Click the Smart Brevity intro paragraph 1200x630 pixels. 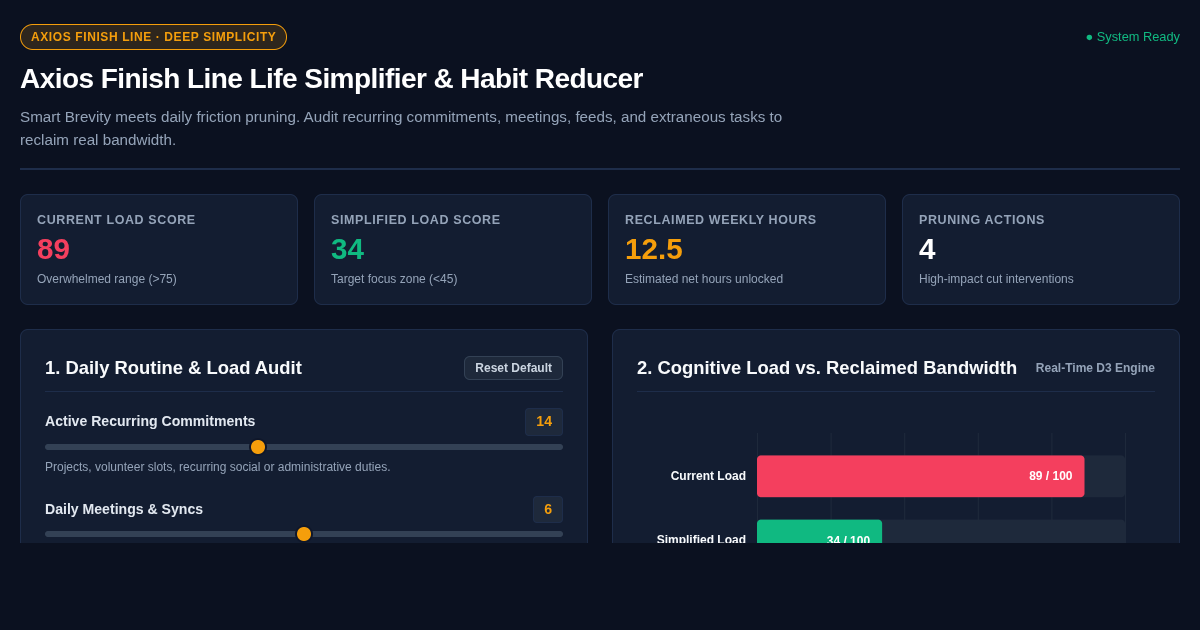coord(401,128)
